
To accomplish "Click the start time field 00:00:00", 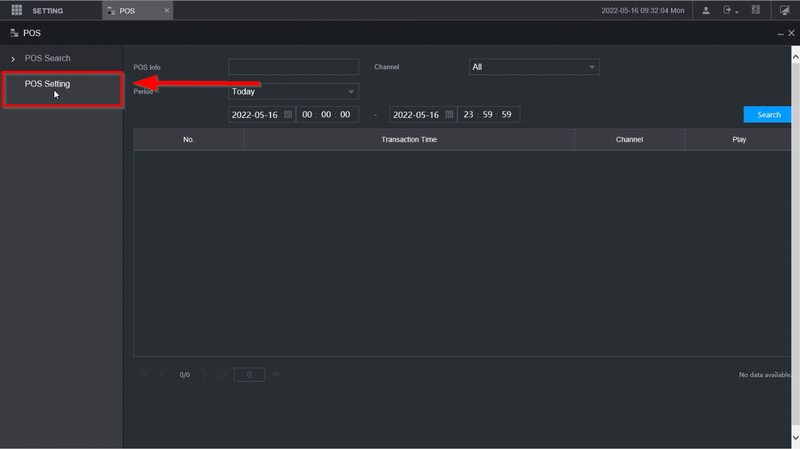I will 327,114.
